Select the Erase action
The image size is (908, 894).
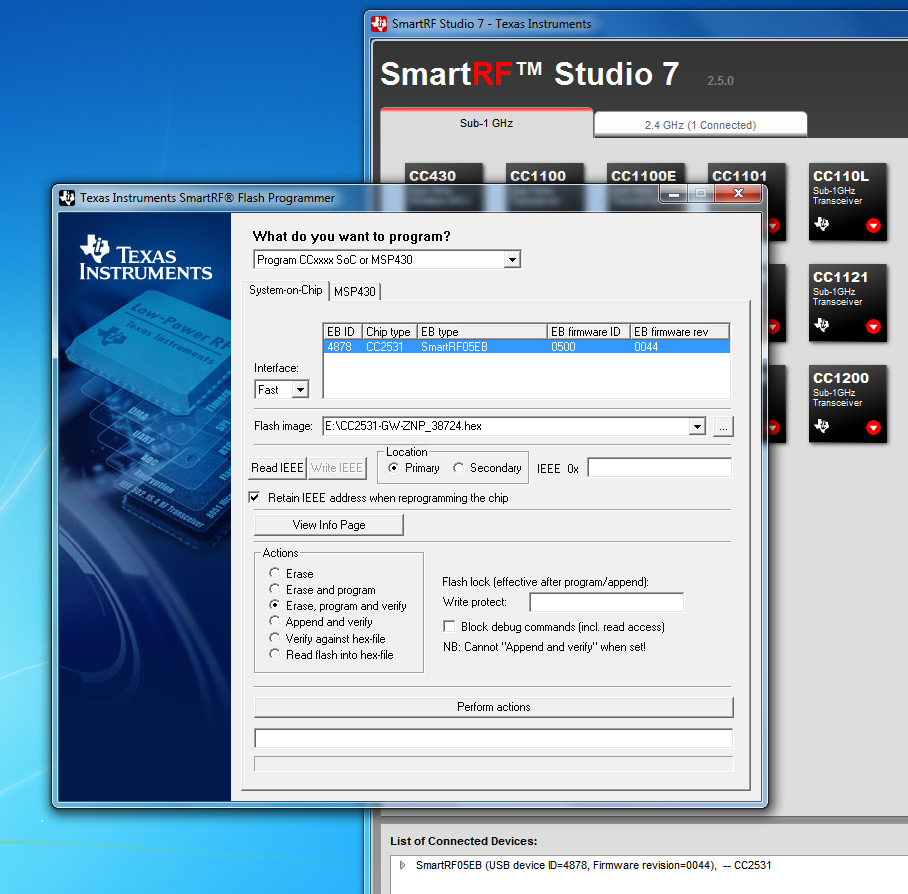(274, 573)
